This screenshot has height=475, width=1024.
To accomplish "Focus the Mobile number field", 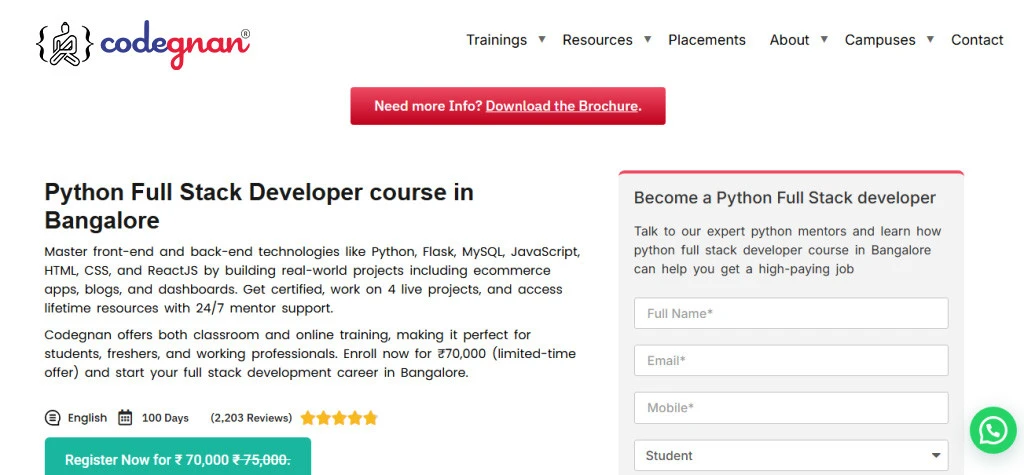I will (x=791, y=408).
